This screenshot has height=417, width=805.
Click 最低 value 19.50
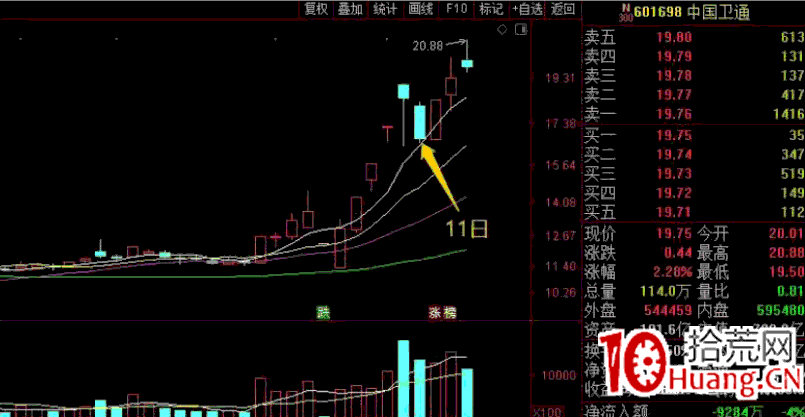click(x=786, y=272)
